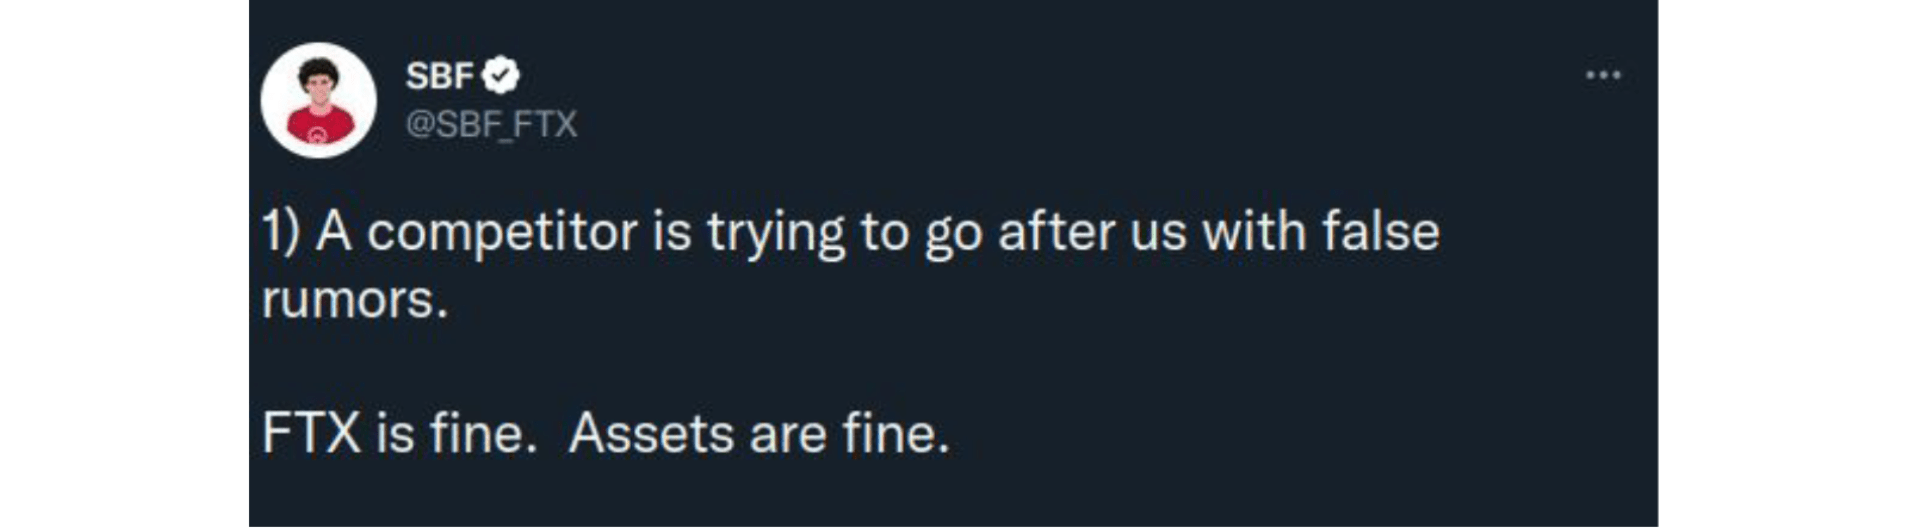
Task: Click the sentence "Assets are fine."
Action: [x=759, y=434]
